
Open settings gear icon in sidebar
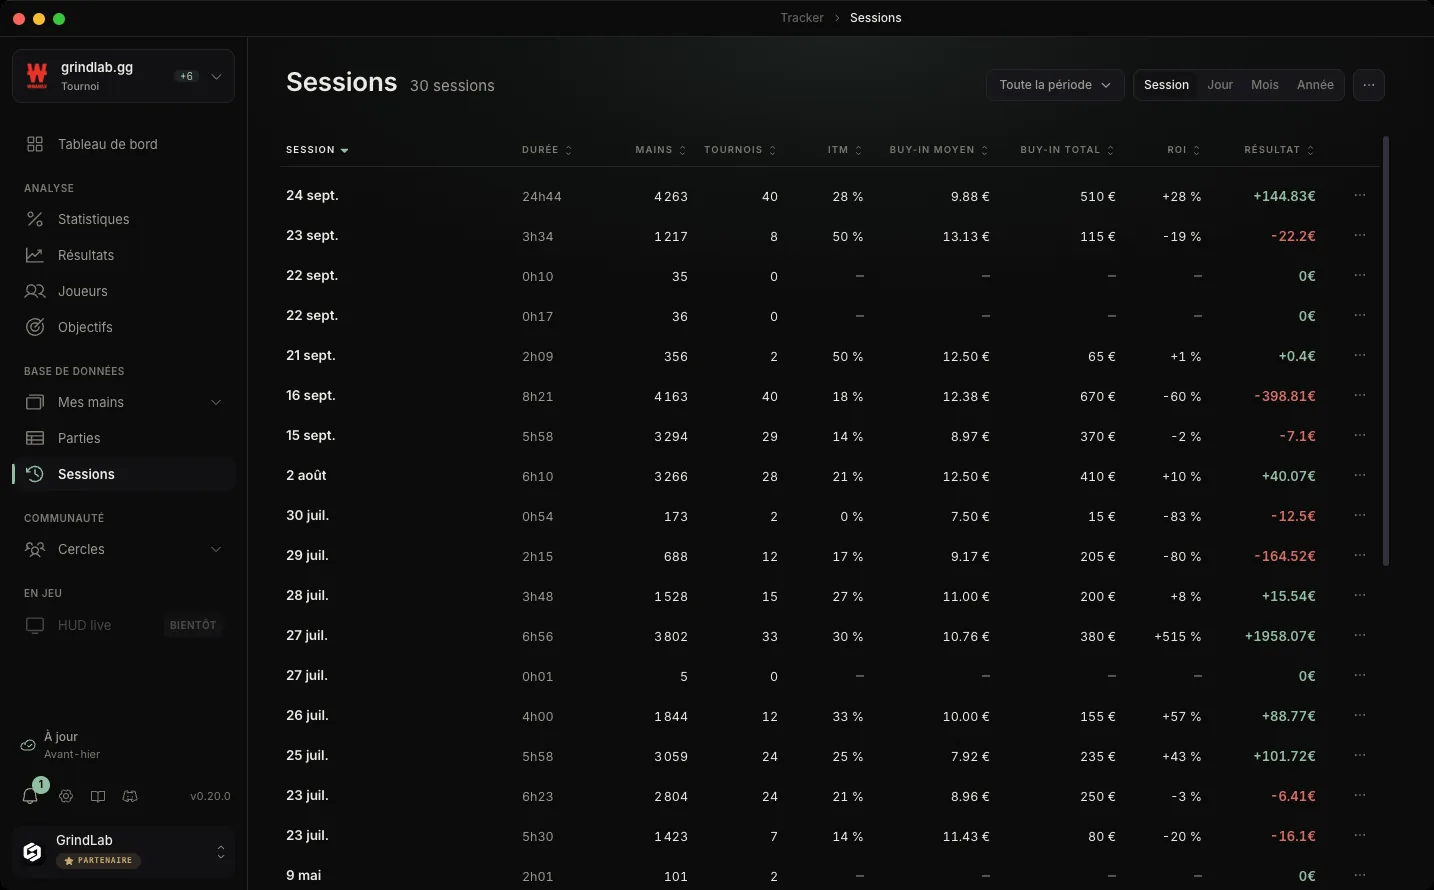click(66, 796)
